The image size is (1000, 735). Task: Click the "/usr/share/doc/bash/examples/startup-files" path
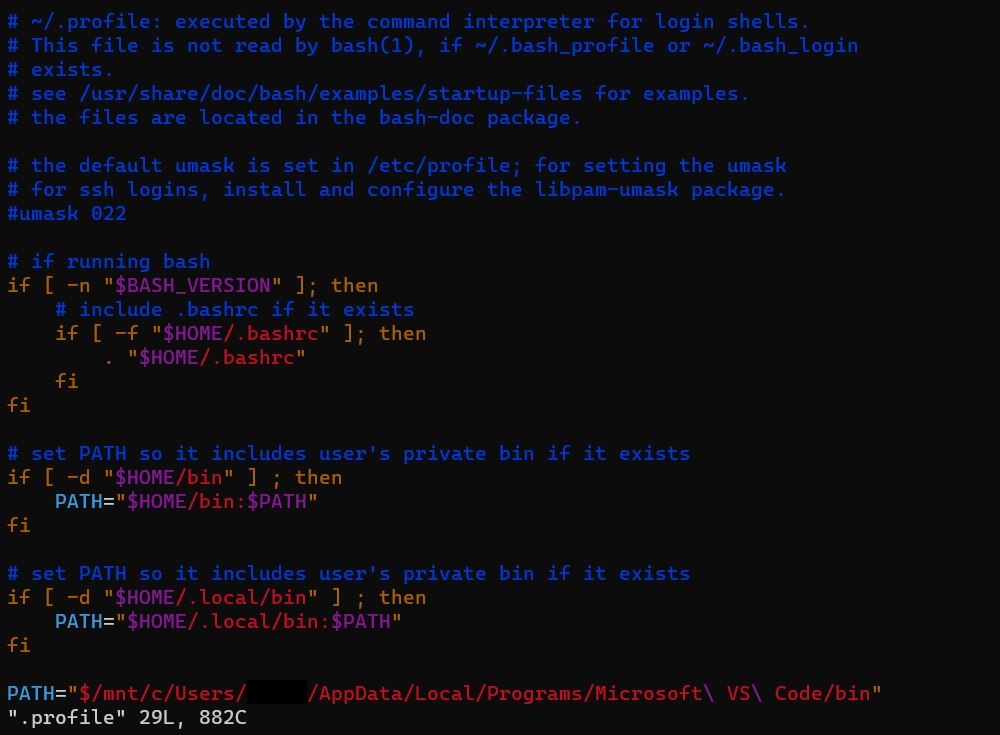[x=330, y=93]
